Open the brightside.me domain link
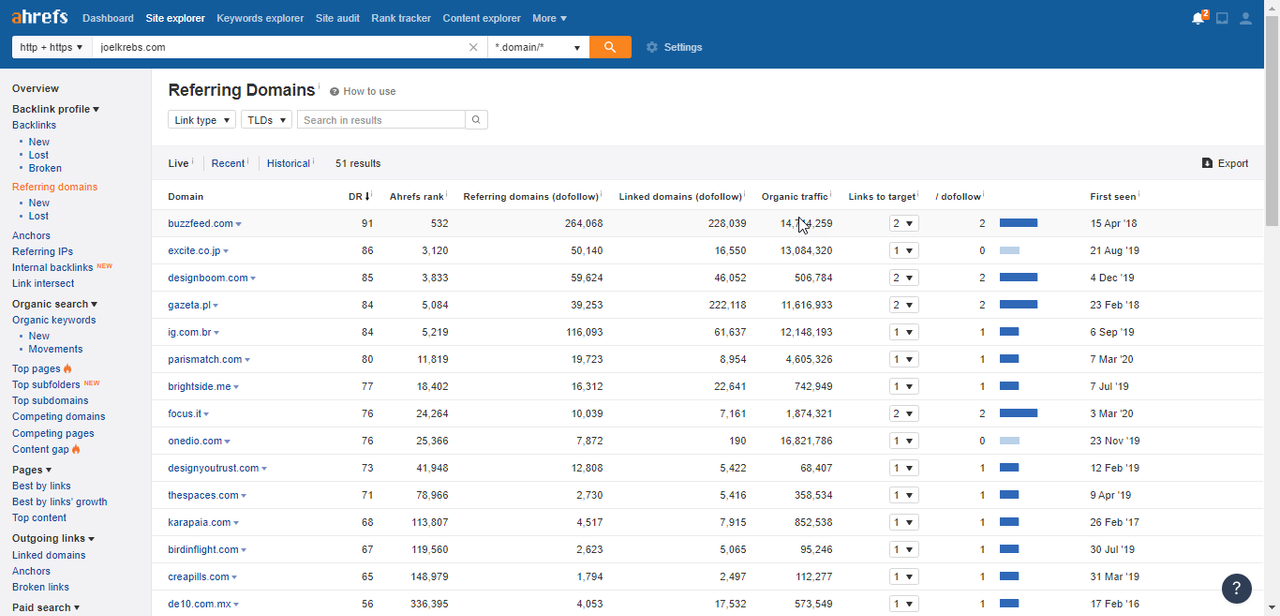 (199, 386)
